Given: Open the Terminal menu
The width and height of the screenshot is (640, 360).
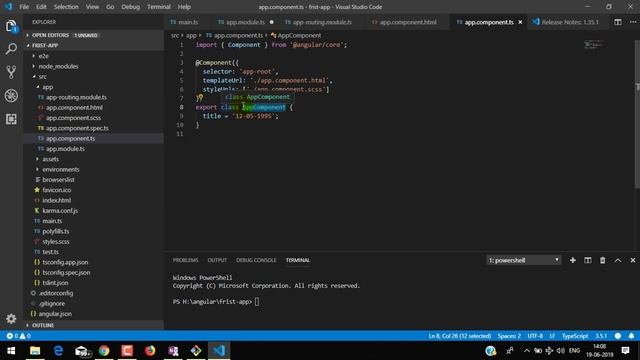Looking at the screenshot, I should 158,7.
